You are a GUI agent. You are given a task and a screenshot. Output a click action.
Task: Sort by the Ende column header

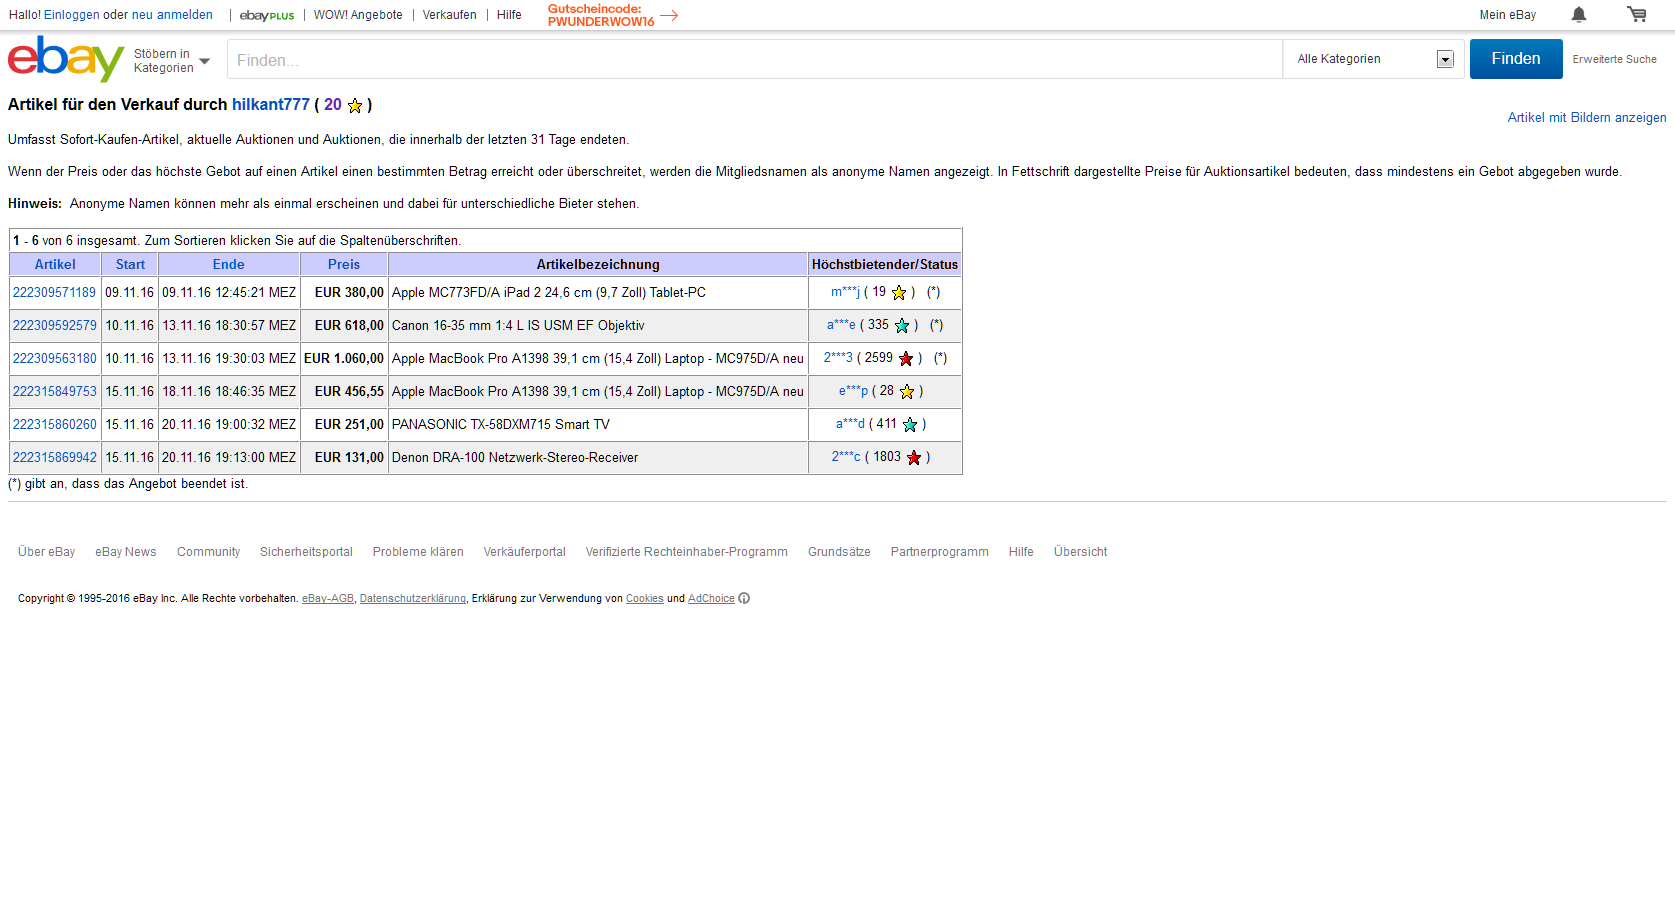point(228,264)
